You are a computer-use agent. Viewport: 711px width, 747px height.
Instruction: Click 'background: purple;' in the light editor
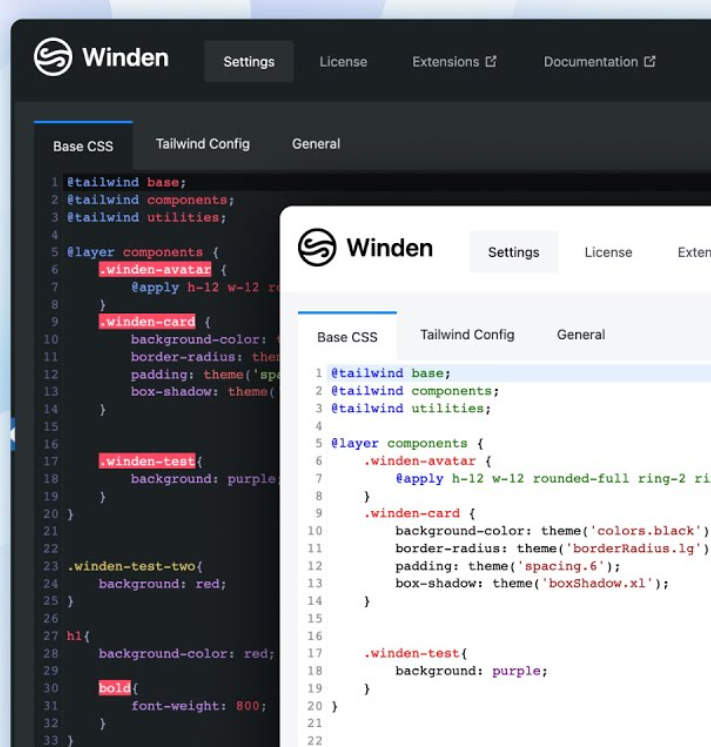pyautogui.click(x=471, y=671)
